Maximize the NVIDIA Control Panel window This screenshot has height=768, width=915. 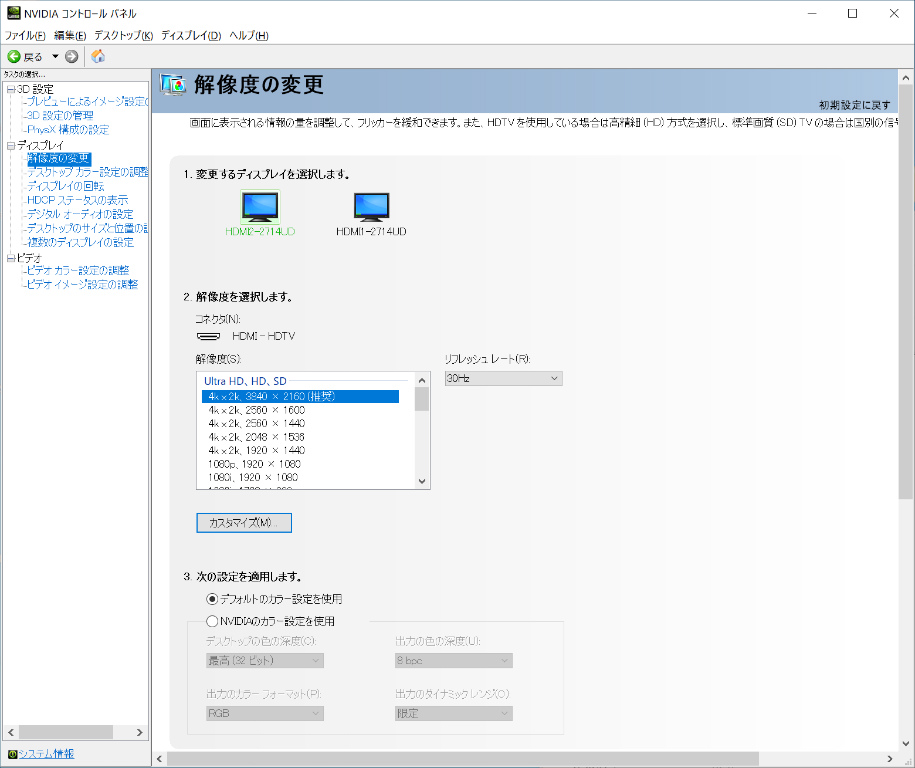click(x=853, y=13)
